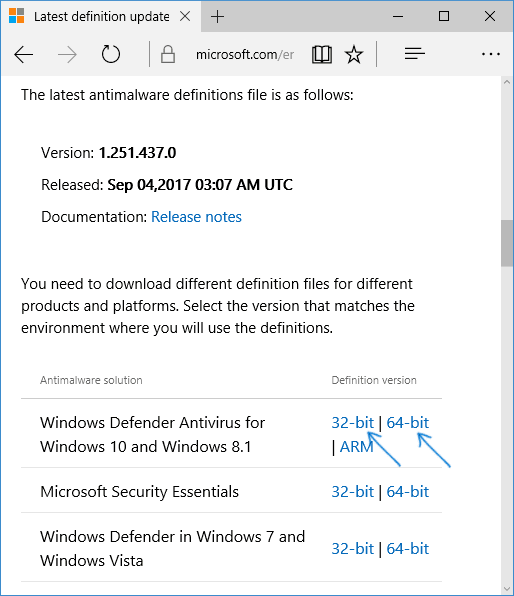Click Windows Defender in Windows 7 and Vista label
Screen dimensions: 514x596
(173, 548)
